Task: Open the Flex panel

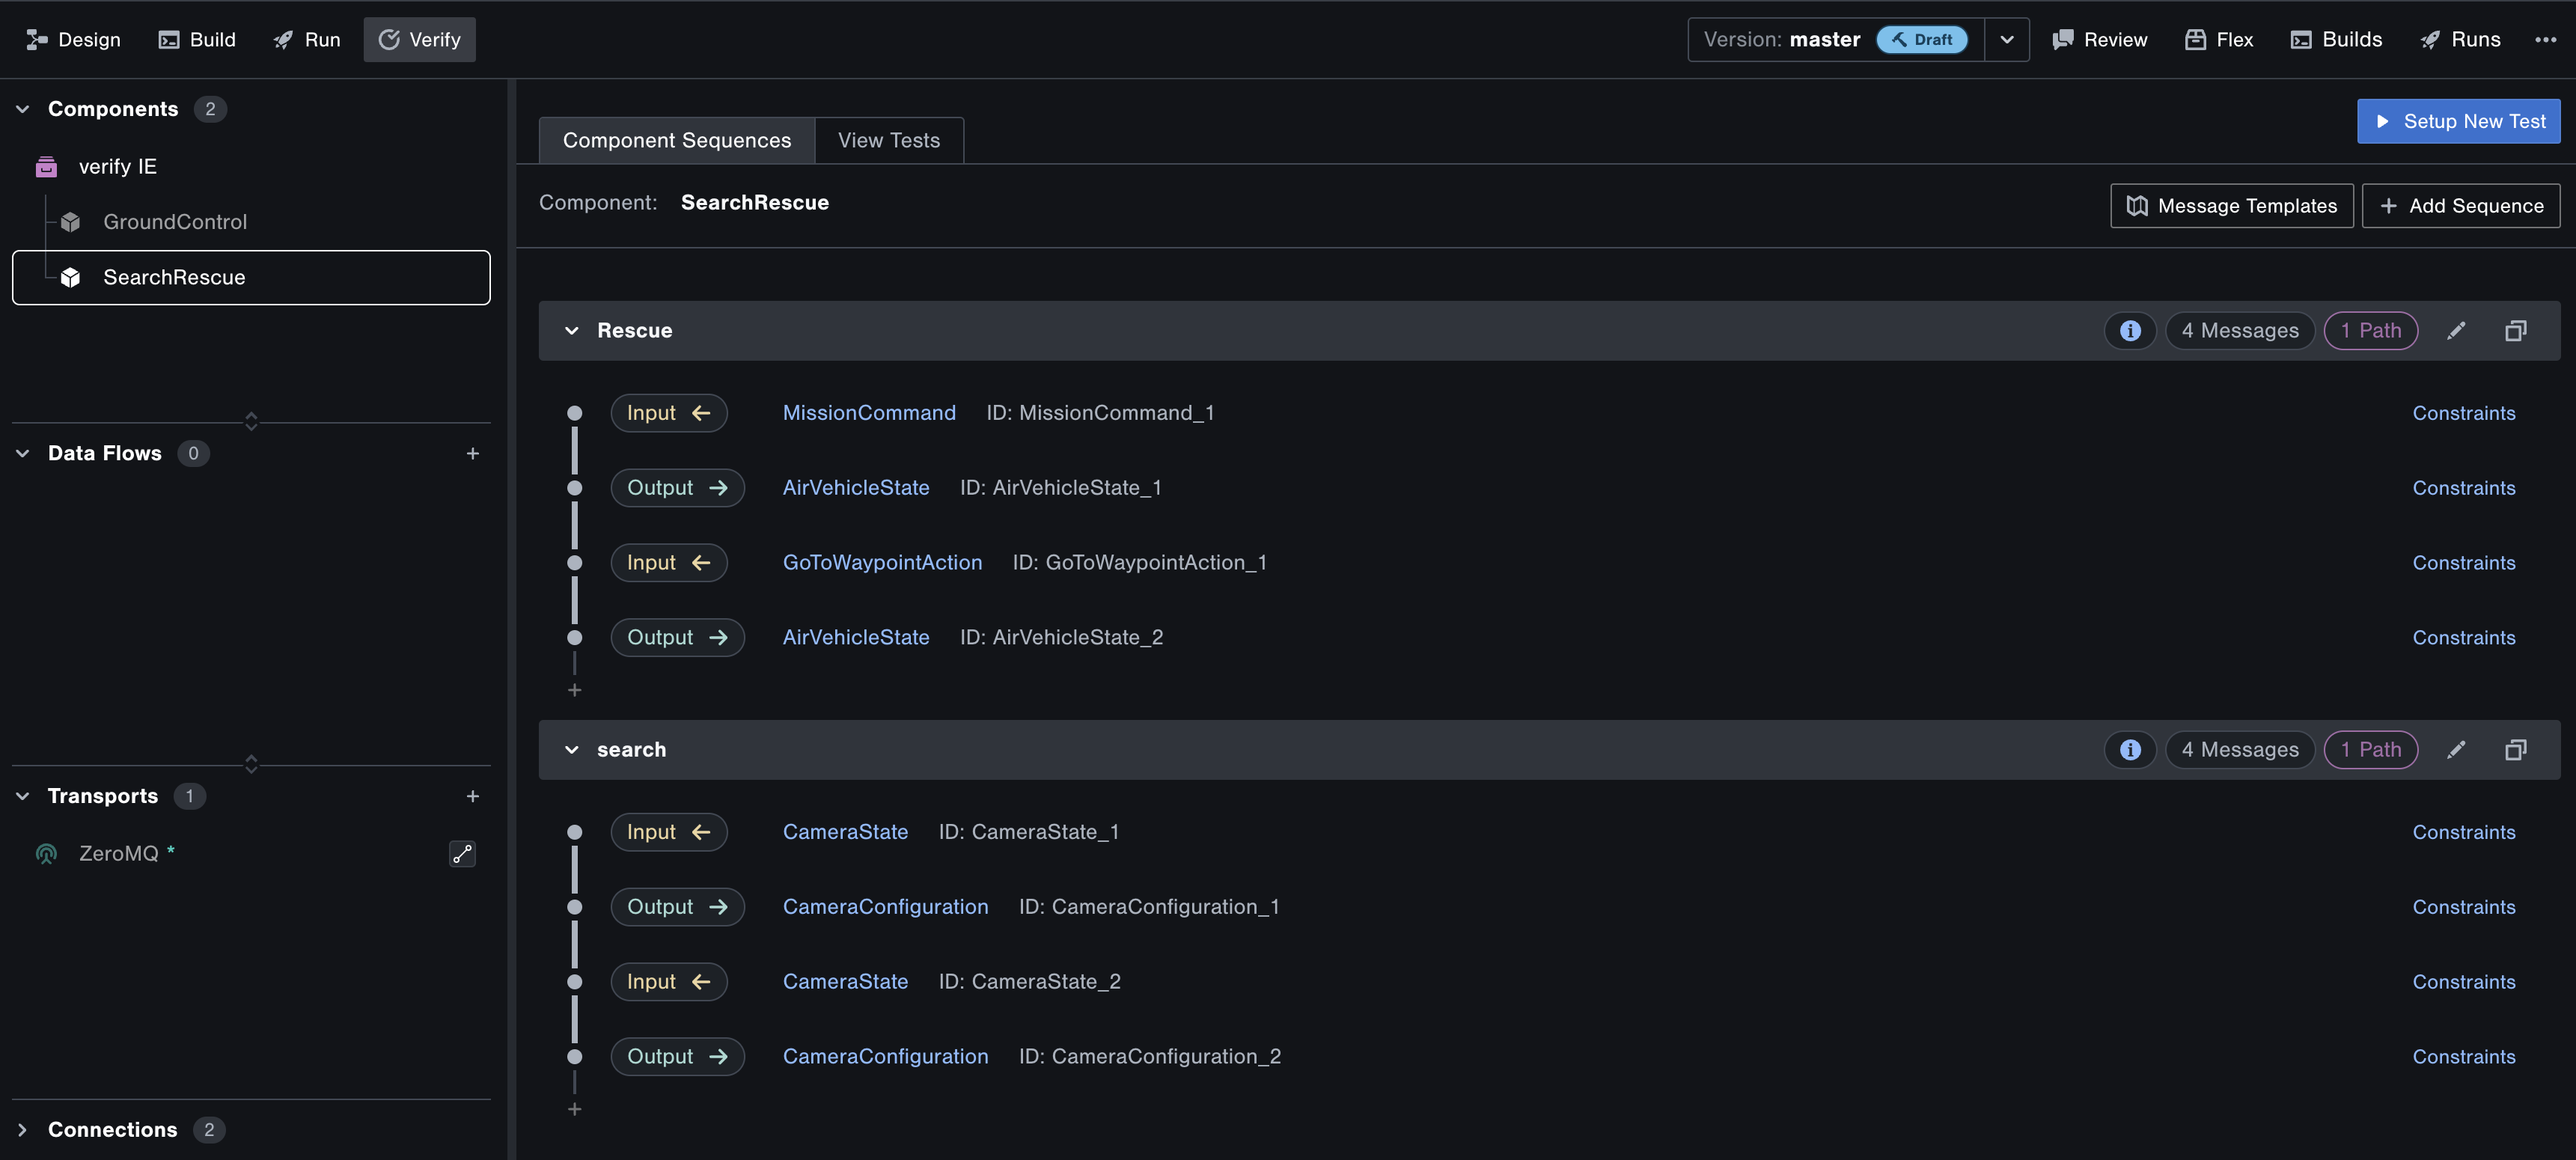Action: pos(2218,39)
